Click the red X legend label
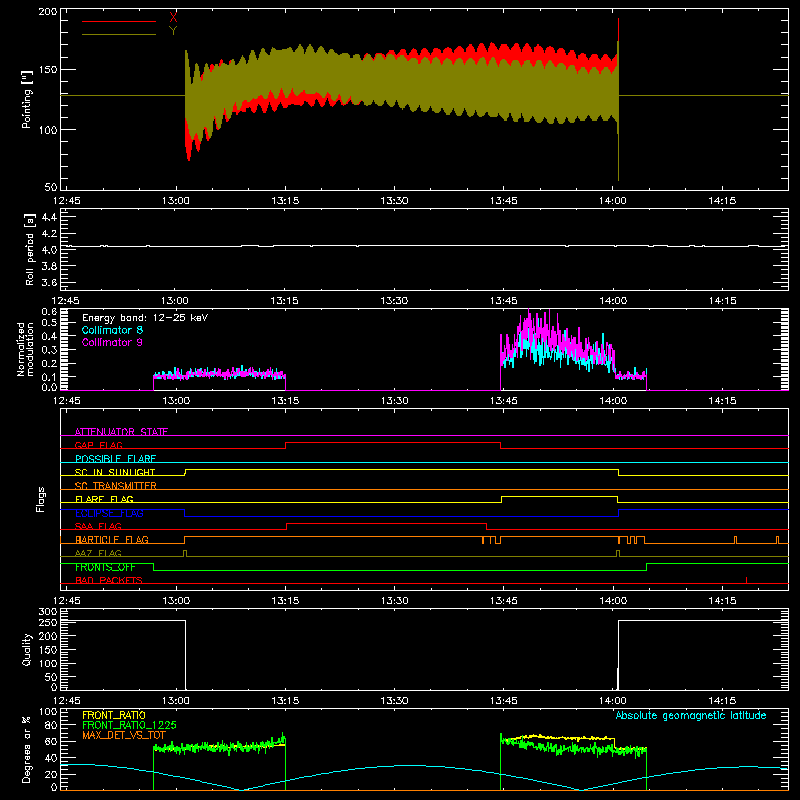Screen dimensions: 800x800 (173, 18)
